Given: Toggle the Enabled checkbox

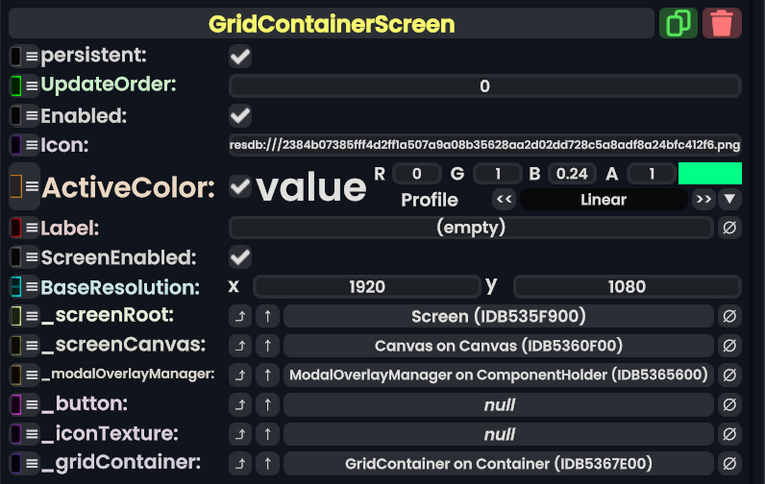Looking at the screenshot, I should click(x=240, y=116).
